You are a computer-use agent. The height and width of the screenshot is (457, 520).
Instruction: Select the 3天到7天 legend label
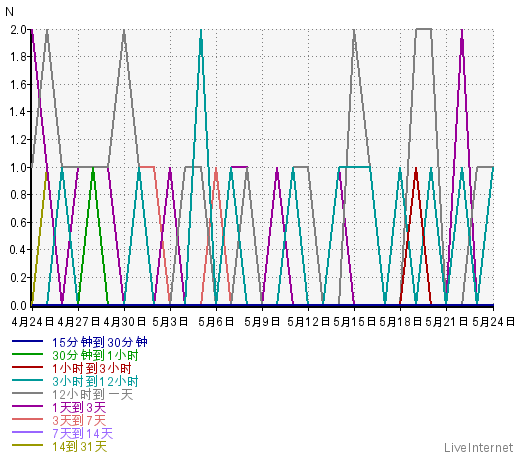[x=79, y=420]
